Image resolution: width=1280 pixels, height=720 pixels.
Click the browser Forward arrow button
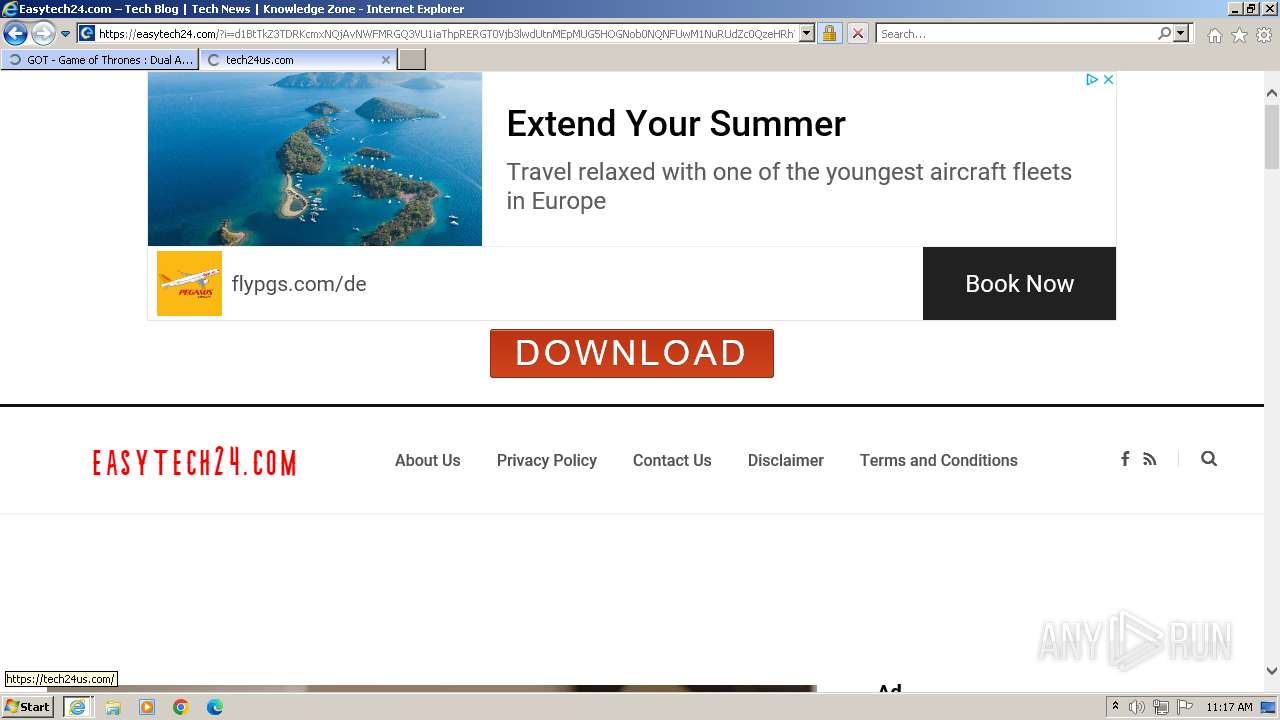pos(43,34)
